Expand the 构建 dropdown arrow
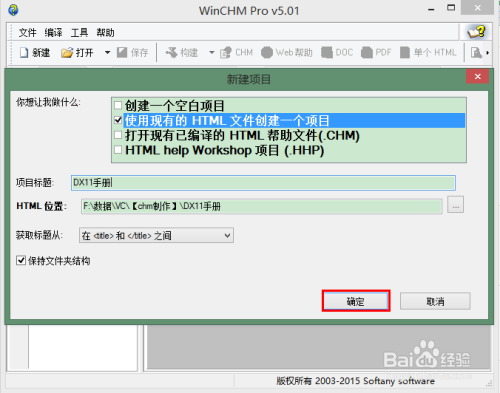Viewport: 500px width, 393px height. point(212,52)
